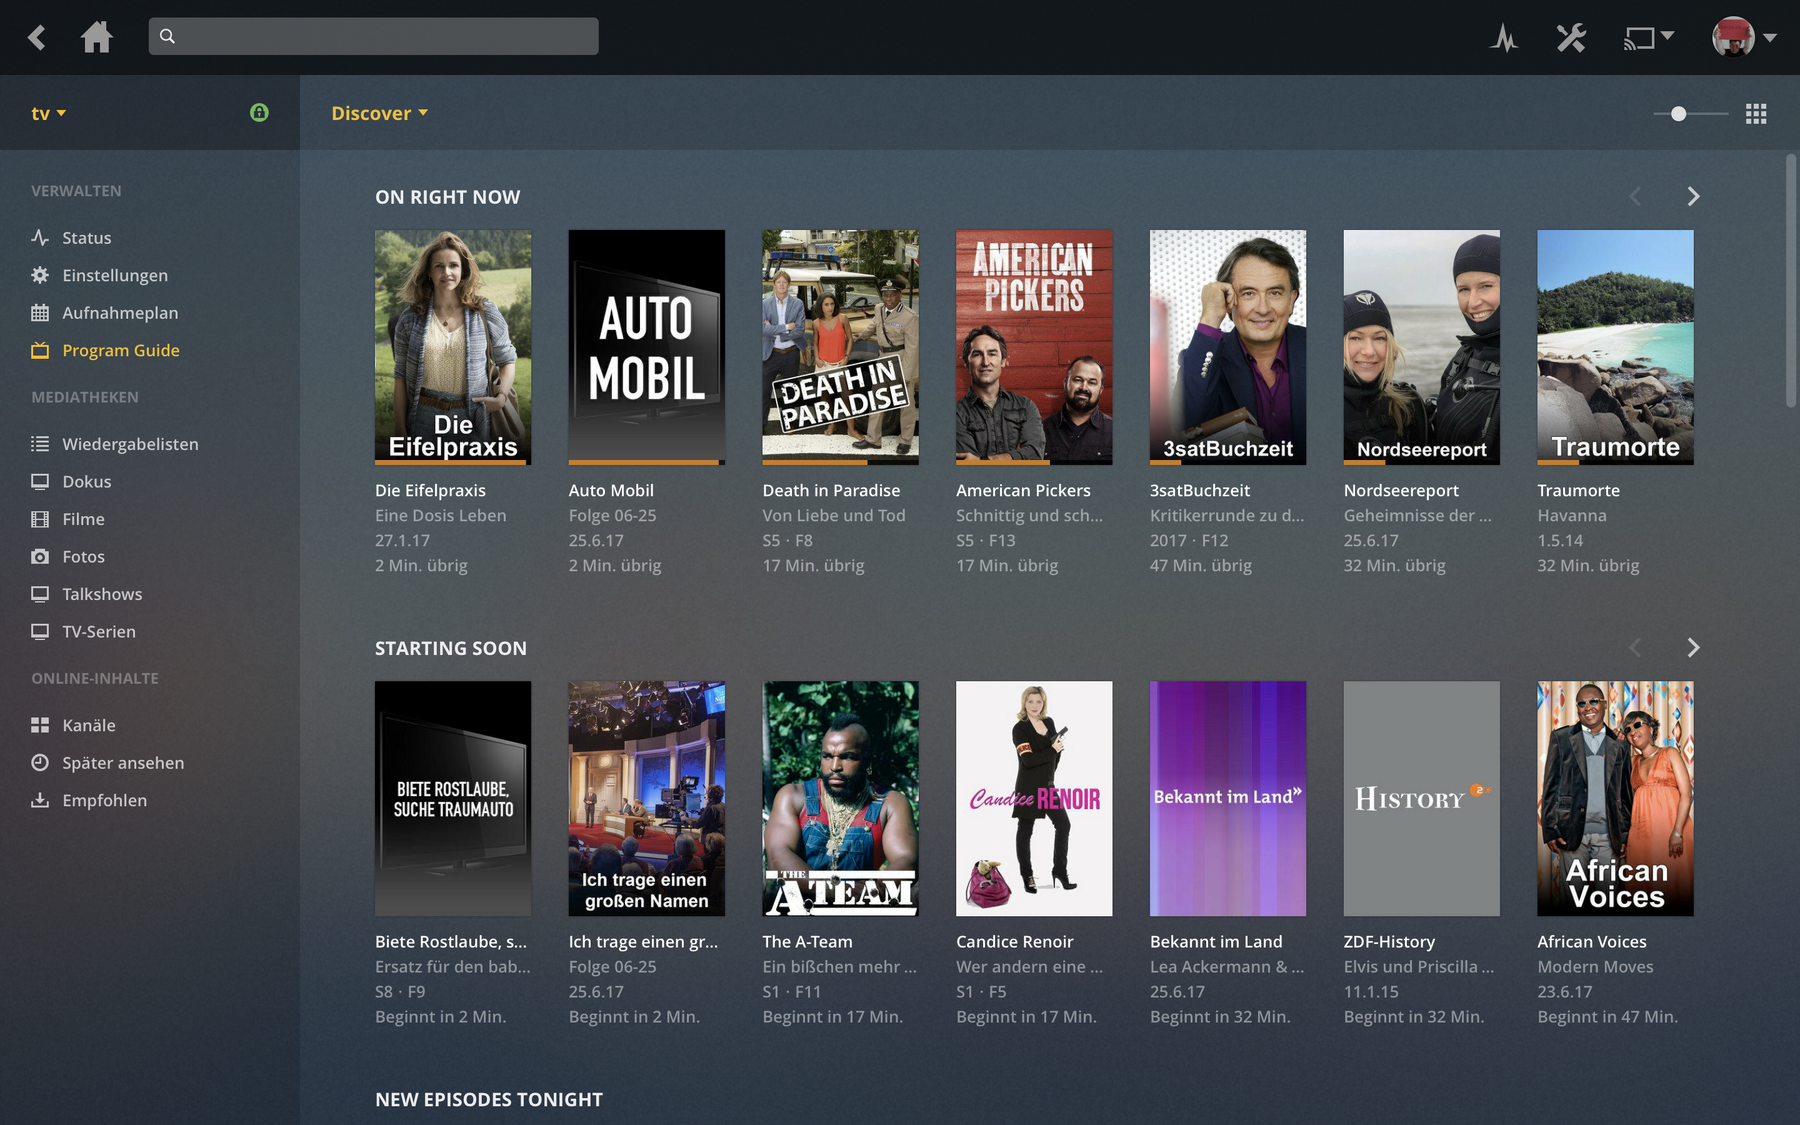
Task: Open Auto Mobil poster
Action: tap(647, 347)
